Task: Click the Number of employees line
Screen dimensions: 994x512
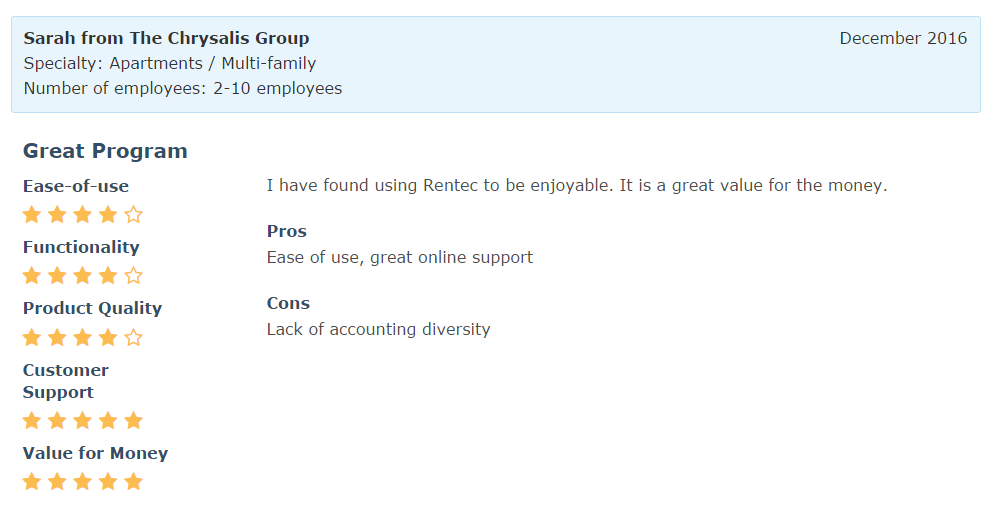Action: click(182, 89)
